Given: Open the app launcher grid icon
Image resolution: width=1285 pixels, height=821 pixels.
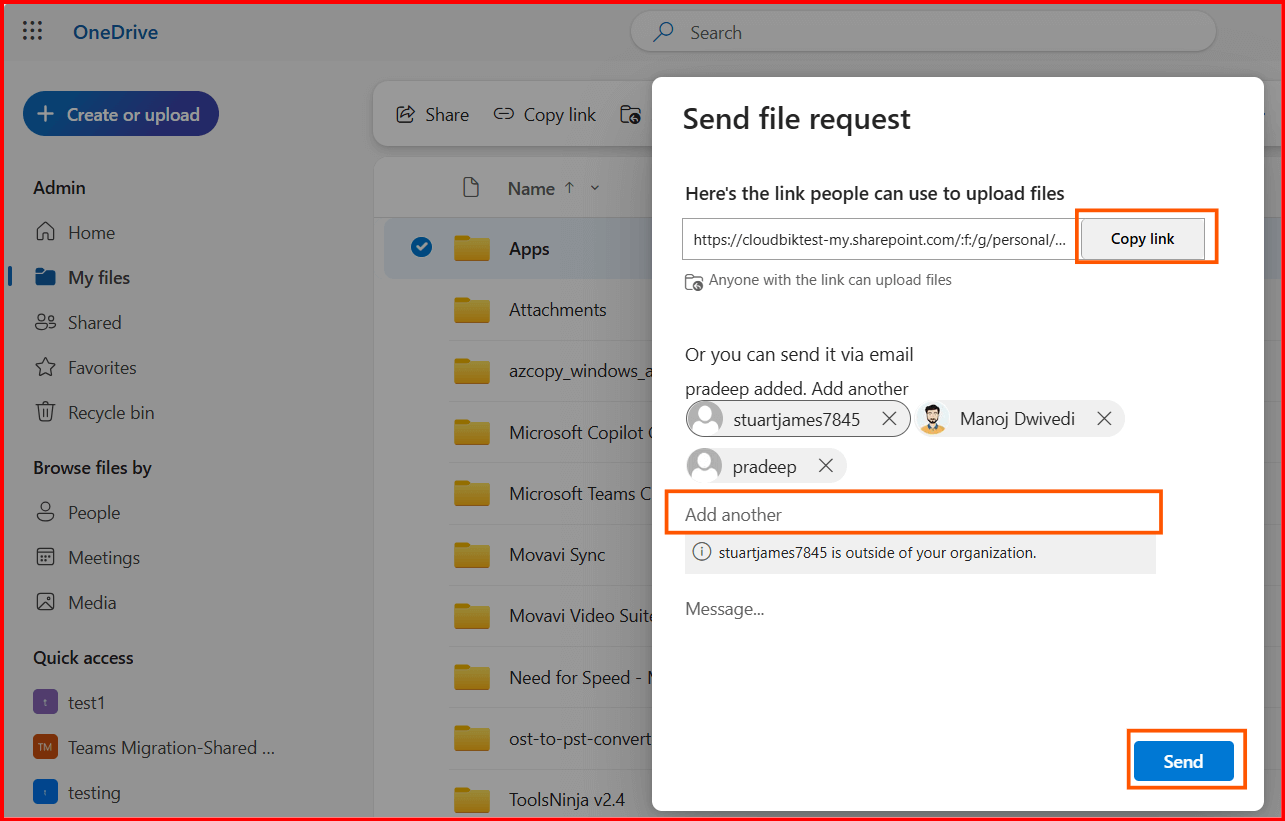Looking at the screenshot, I should pos(32,32).
